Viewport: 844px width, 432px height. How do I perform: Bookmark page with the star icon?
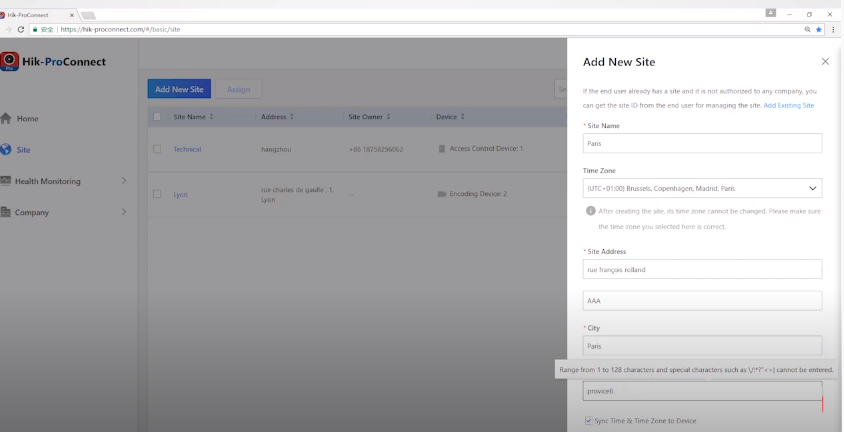click(819, 30)
